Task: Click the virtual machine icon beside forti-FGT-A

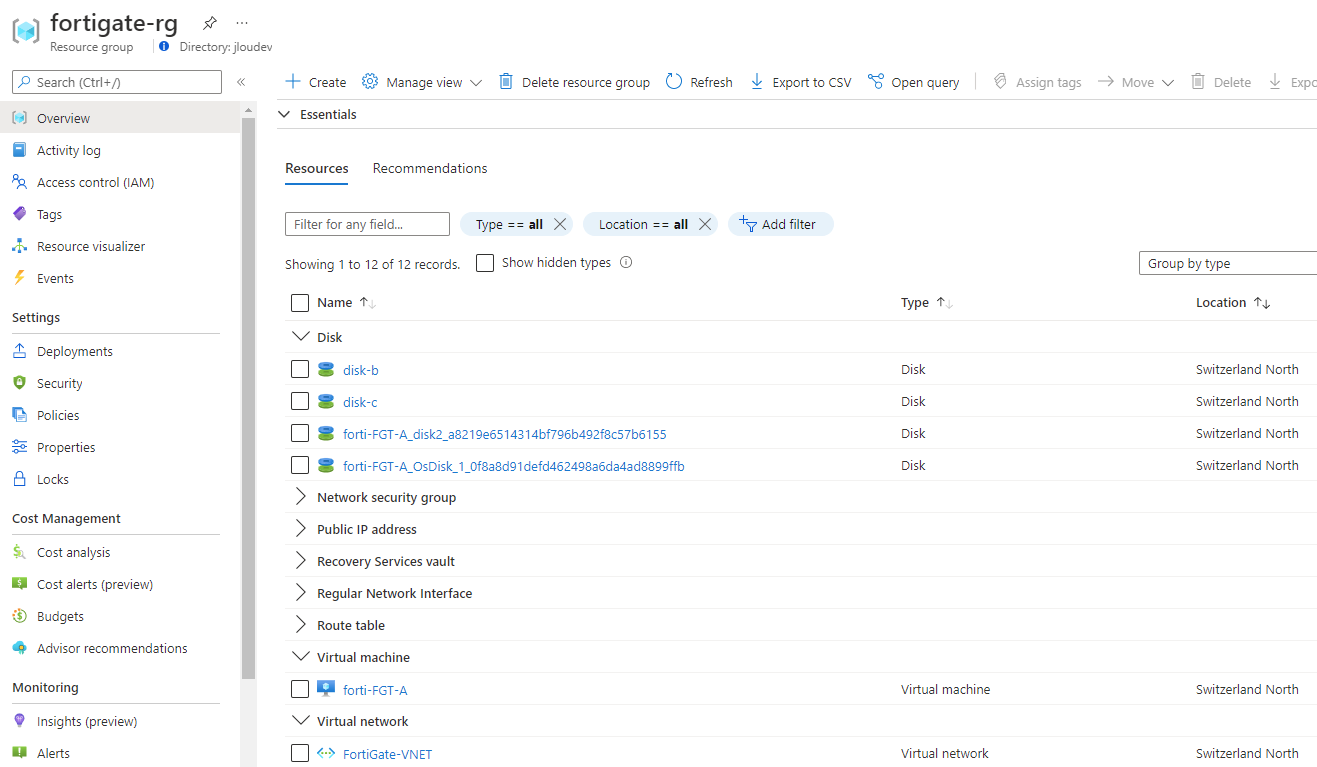Action: (x=326, y=689)
